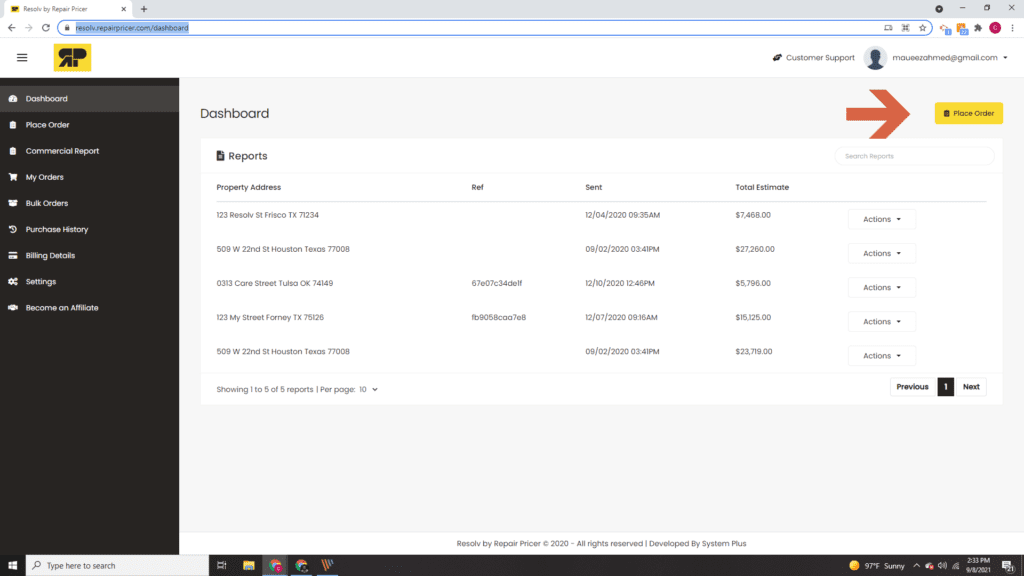Open Settings via the gear icon

tap(13, 281)
